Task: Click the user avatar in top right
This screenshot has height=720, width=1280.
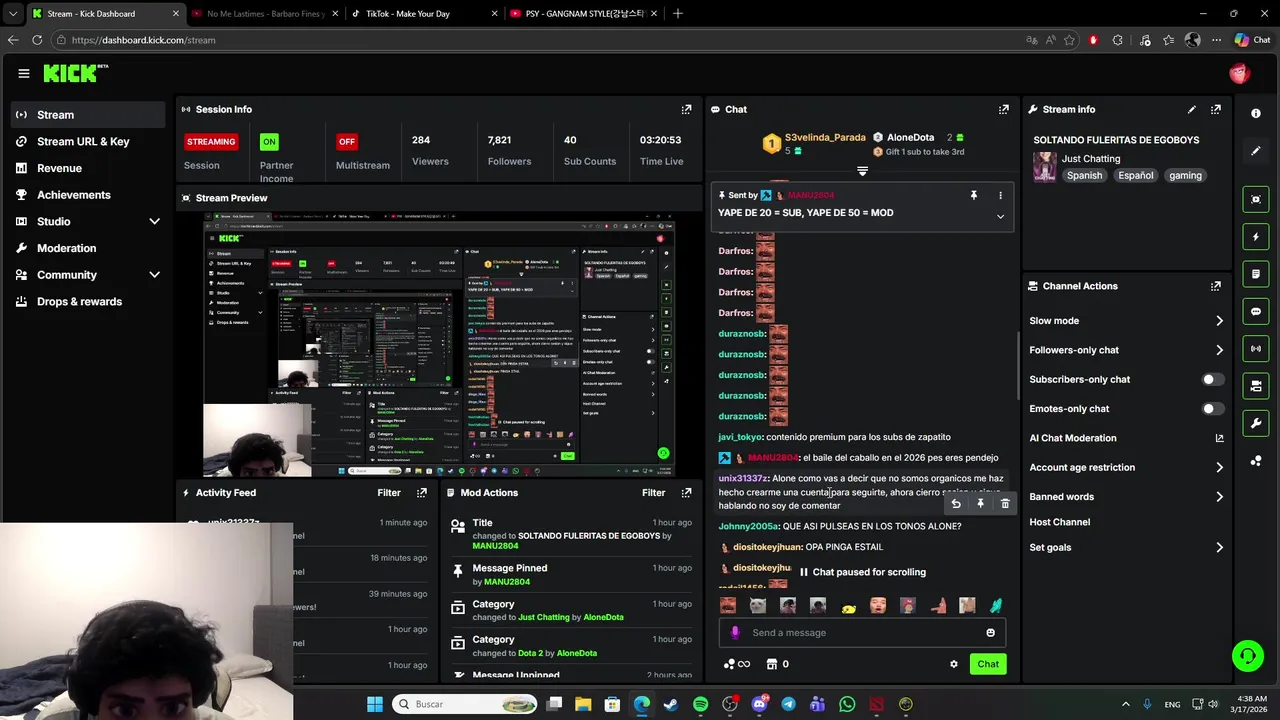Action: pos(1239,73)
